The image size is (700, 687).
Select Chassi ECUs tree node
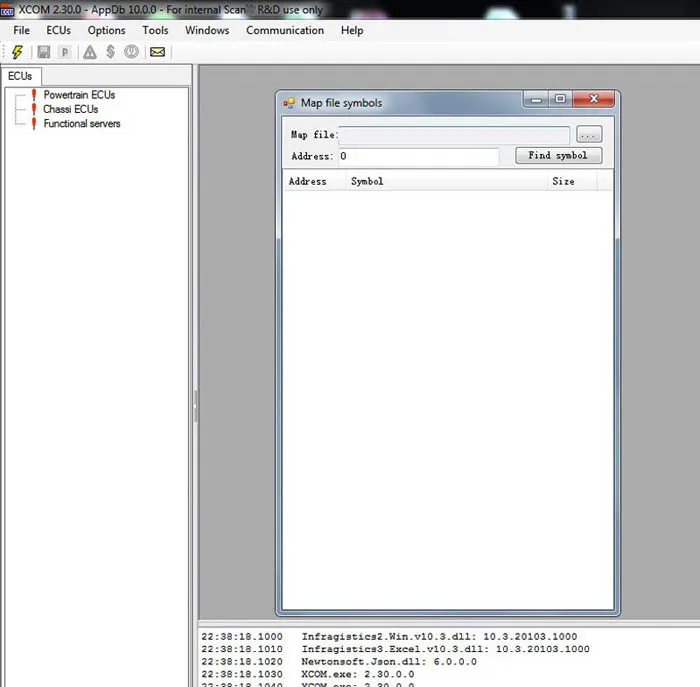pyautogui.click(x=71, y=109)
